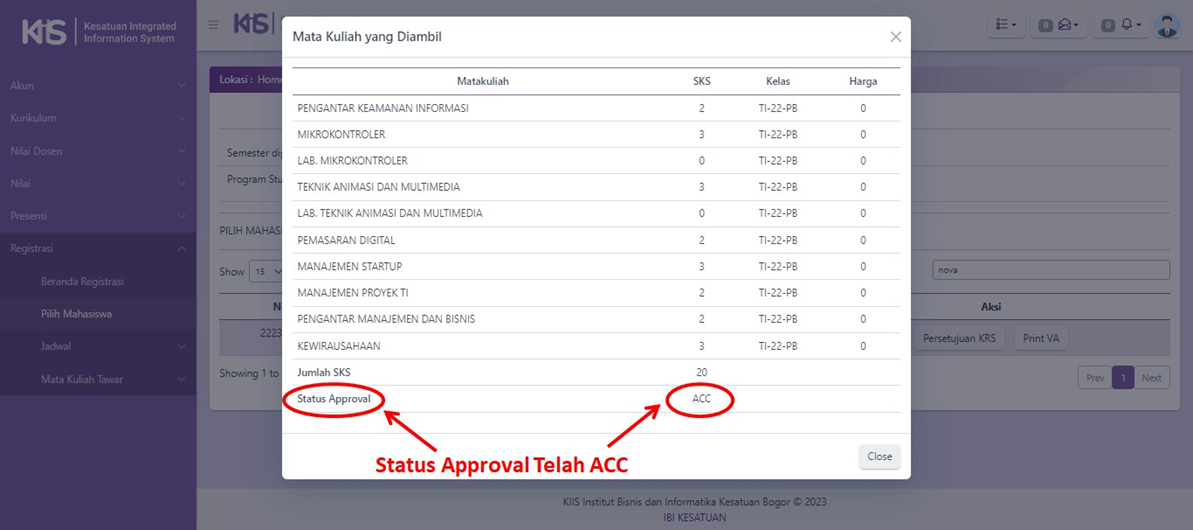Image resolution: width=1193 pixels, height=530 pixels.
Task: Click the Print VA button
Action: [1040, 338]
